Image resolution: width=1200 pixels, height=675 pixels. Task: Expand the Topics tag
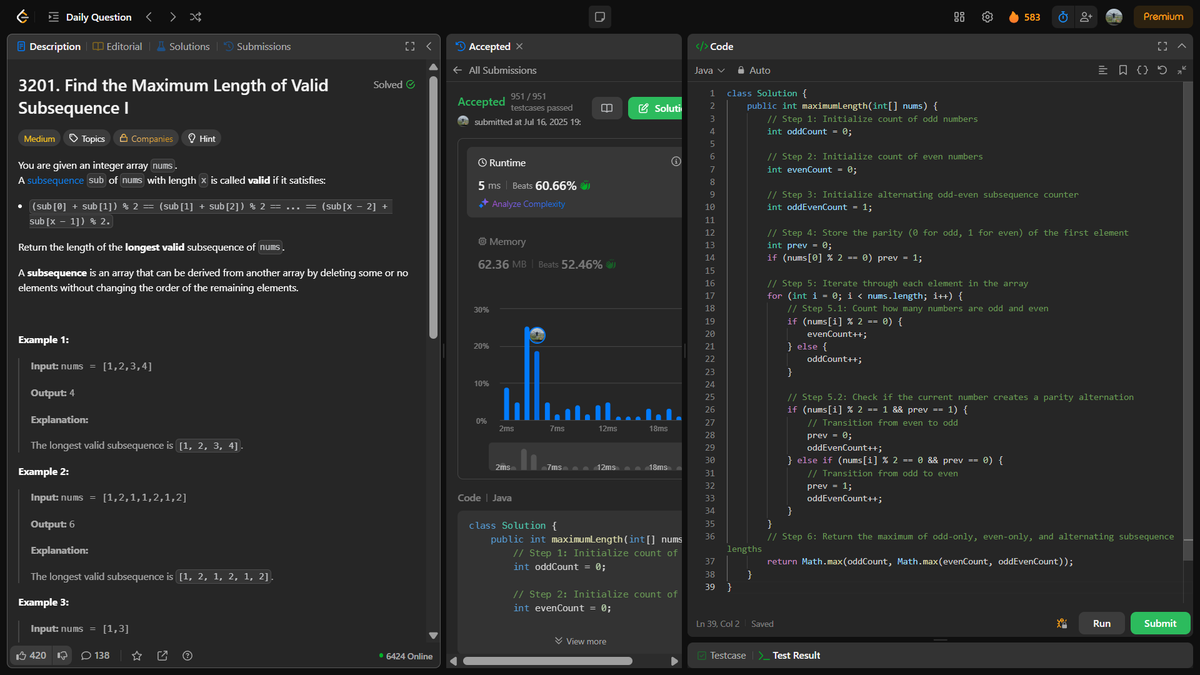coord(86,139)
